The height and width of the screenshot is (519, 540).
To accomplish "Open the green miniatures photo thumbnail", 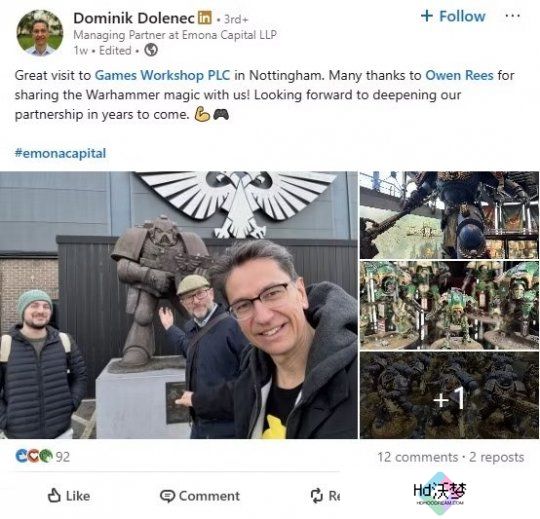I will (449, 305).
